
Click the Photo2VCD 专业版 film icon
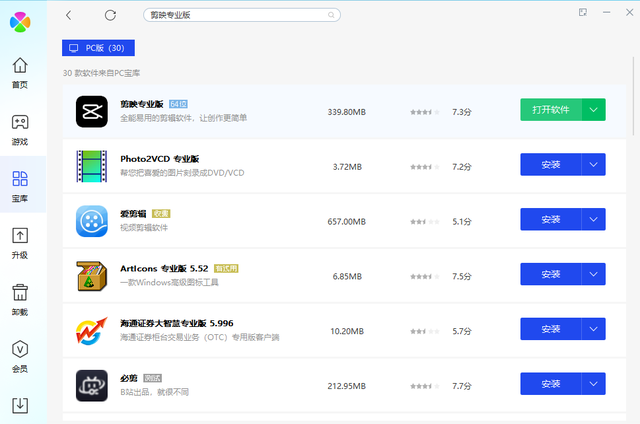click(x=92, y=166)
